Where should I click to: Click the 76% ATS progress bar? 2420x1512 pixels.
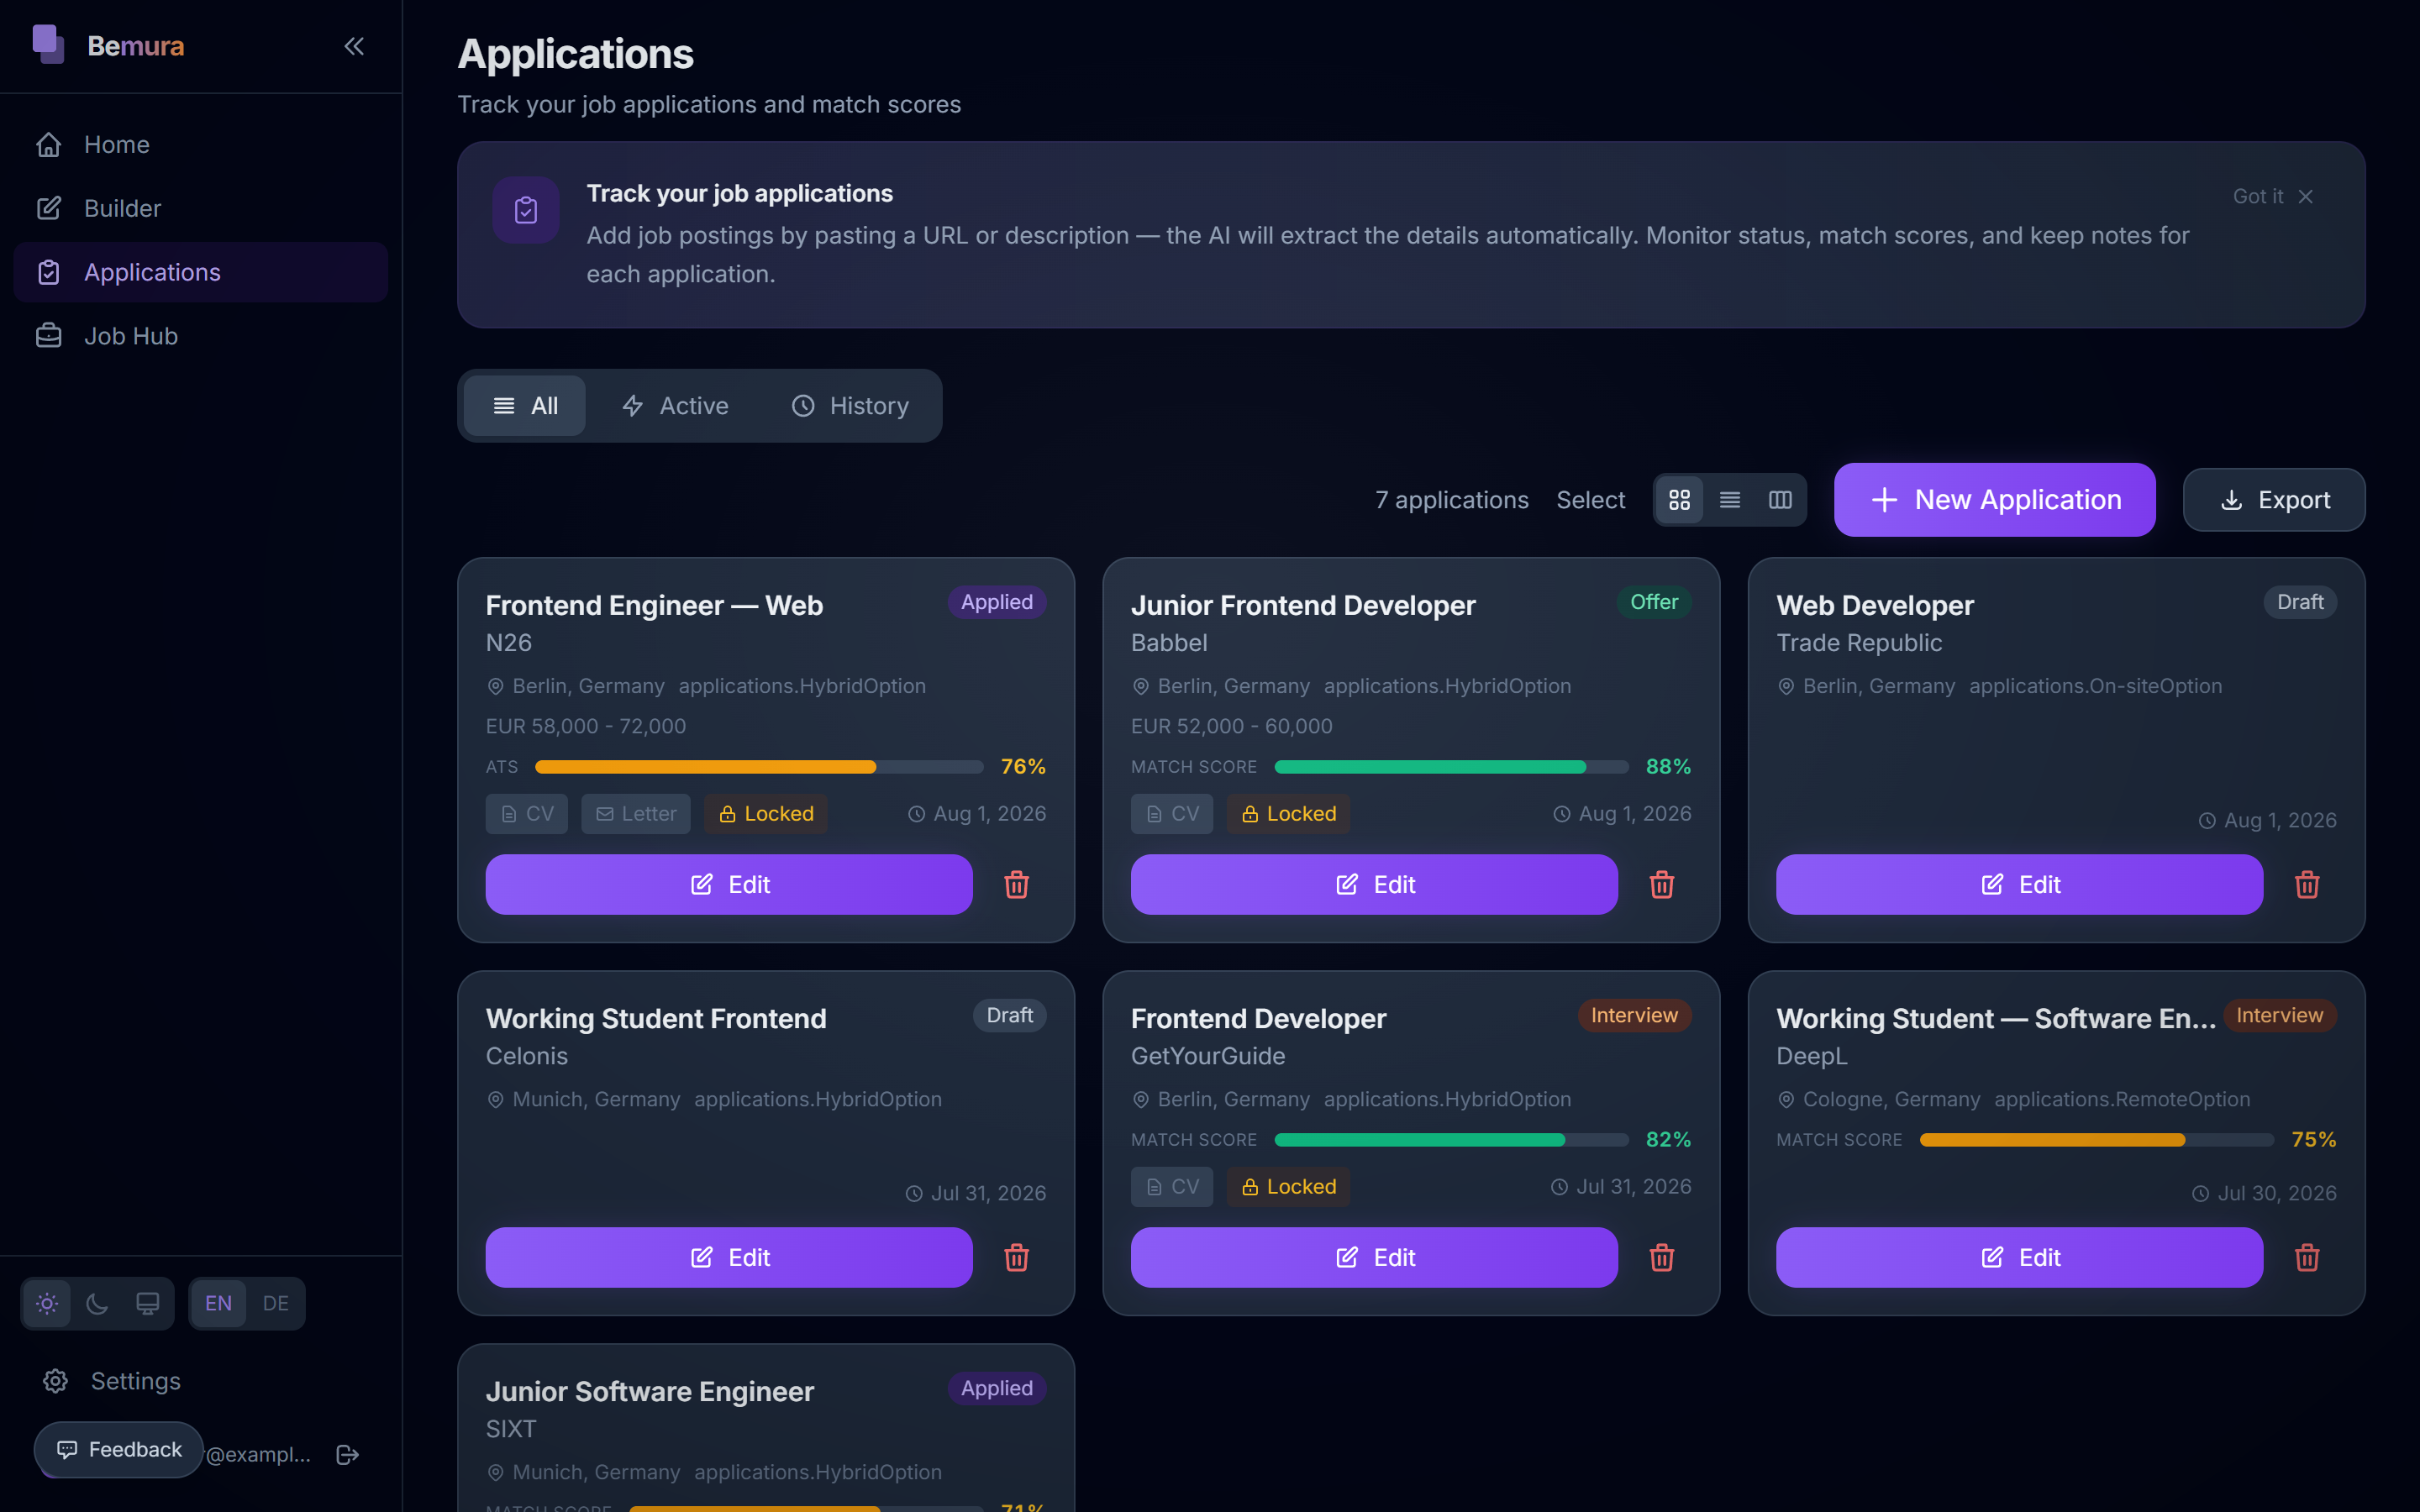[x=759, y=767]
